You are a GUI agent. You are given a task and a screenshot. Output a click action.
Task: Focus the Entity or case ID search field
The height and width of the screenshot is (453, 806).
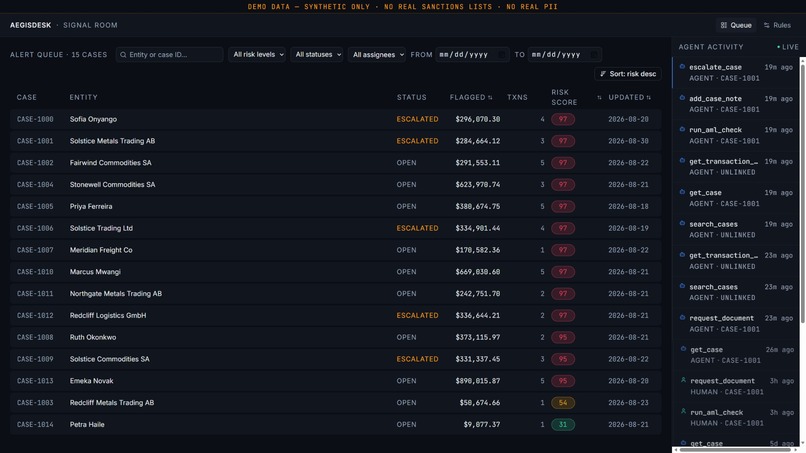[x=170, y=55]
